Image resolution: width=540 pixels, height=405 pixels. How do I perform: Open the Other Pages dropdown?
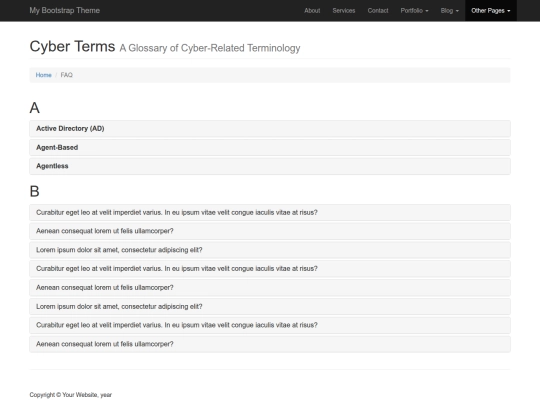point(491,11)
